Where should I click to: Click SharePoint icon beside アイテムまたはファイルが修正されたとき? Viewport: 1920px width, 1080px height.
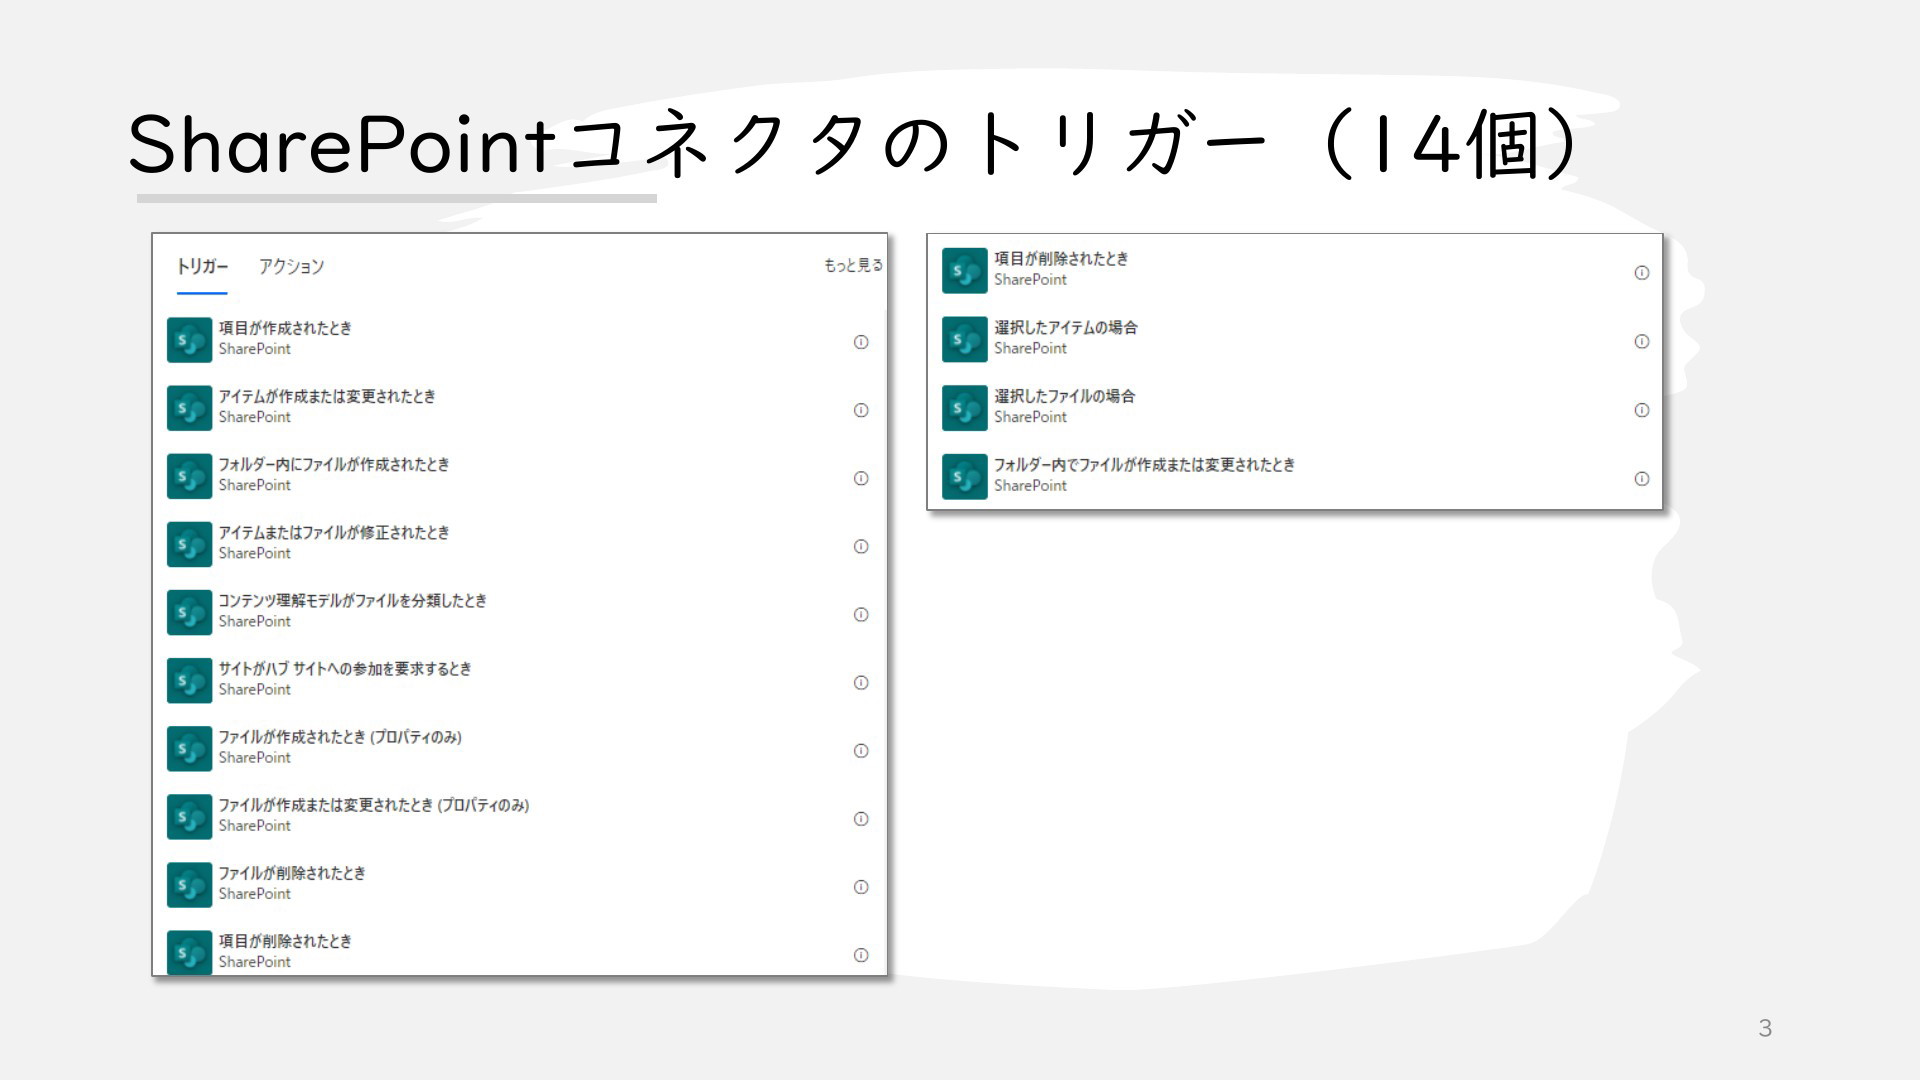189,544
